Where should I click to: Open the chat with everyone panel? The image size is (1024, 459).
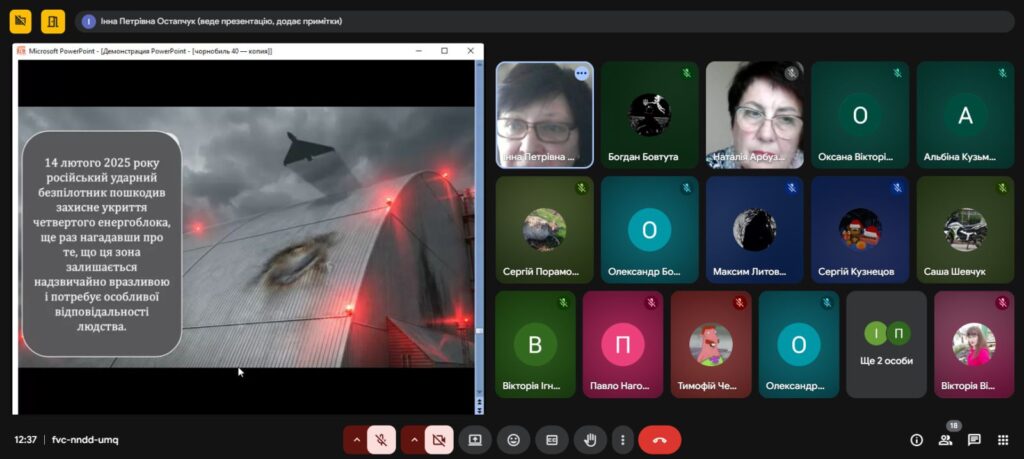974,439
